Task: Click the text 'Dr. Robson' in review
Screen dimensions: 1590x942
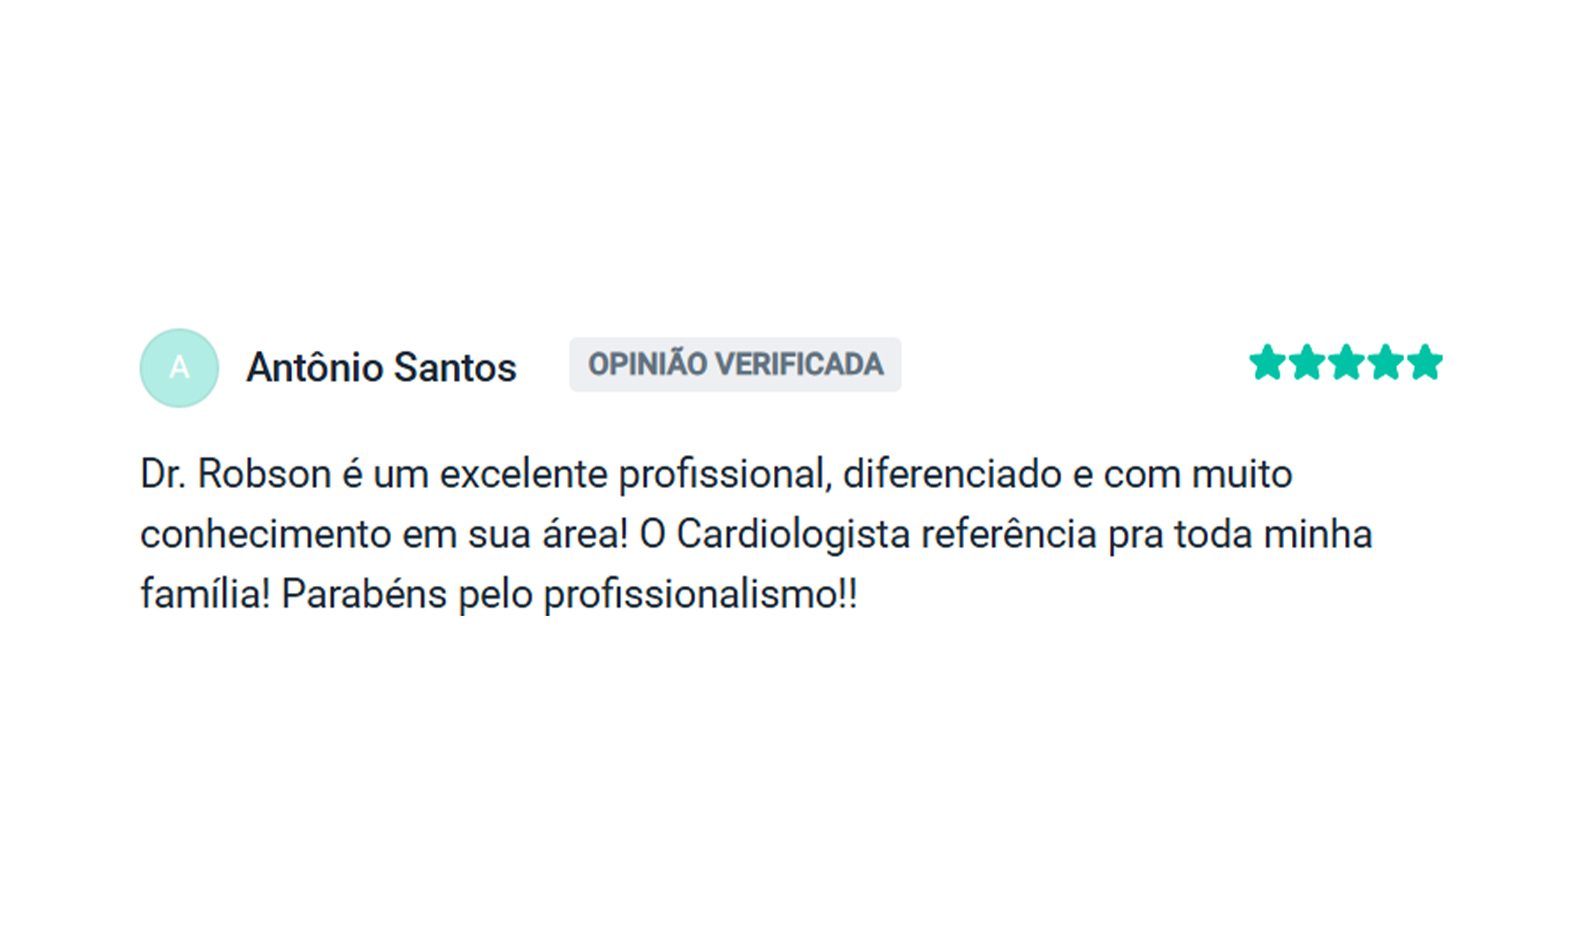Action: click(235, 474)
